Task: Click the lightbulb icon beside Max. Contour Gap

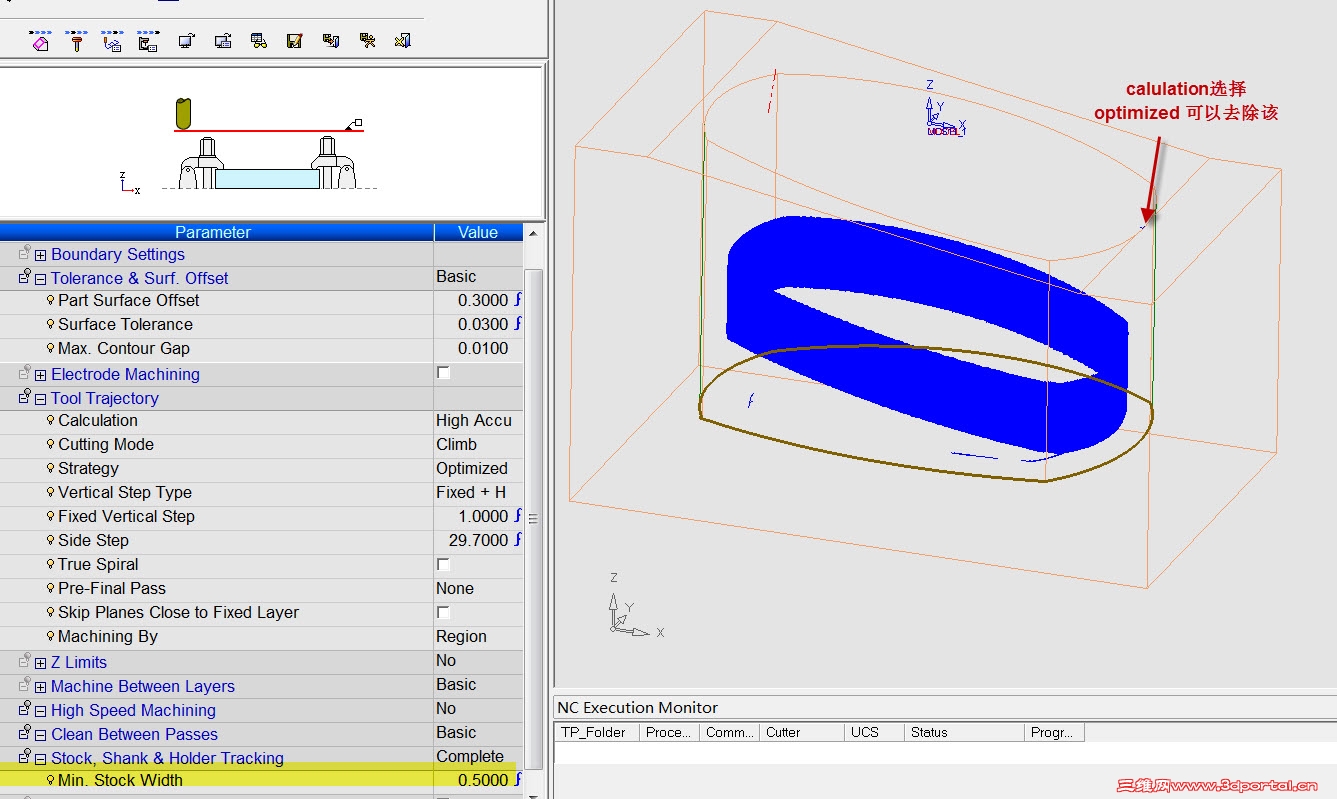Action: point(50,348)
